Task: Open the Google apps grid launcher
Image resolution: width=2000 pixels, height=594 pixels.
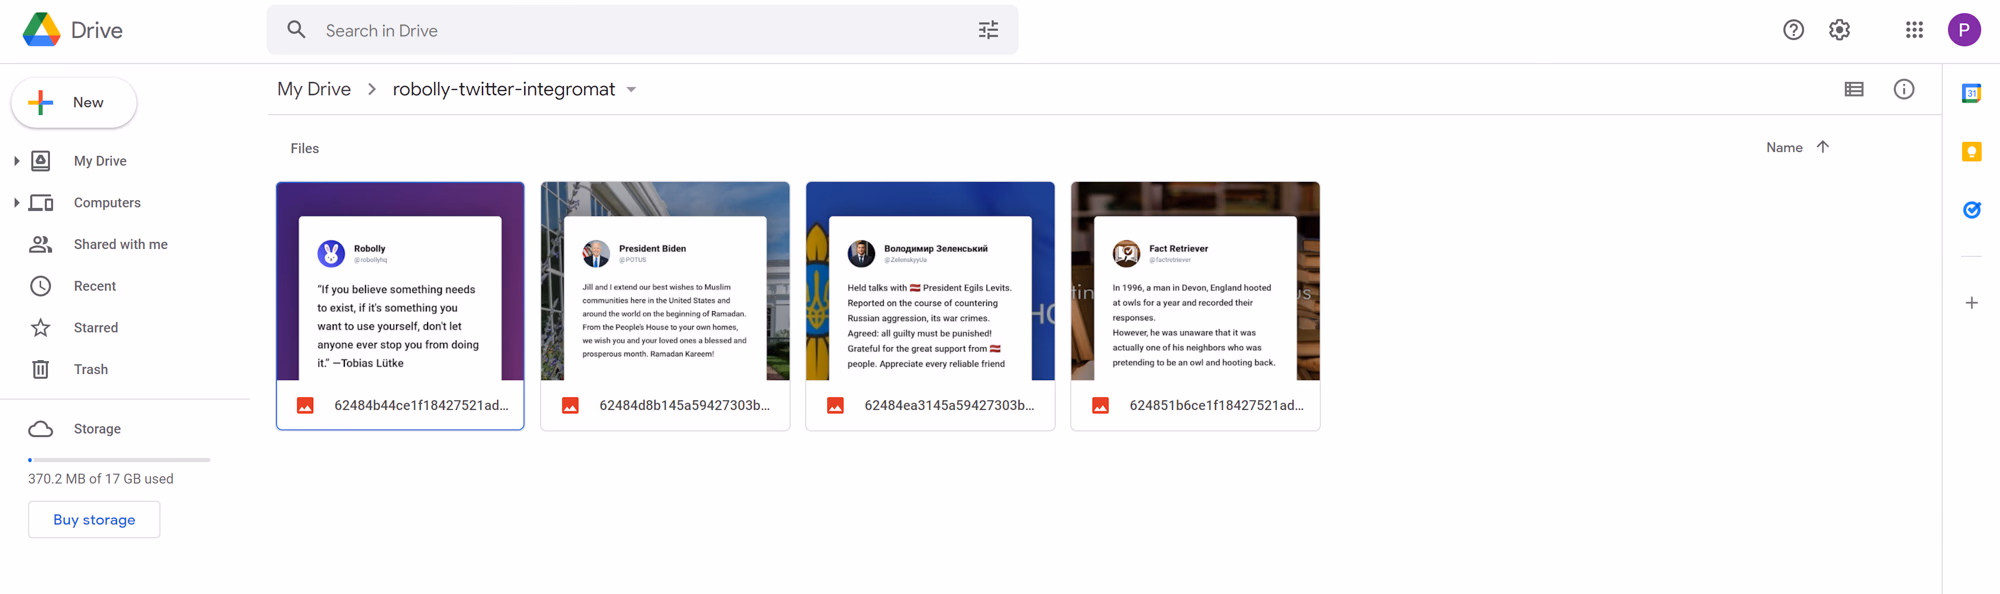Action: pyautogui.click(x=1914, y=30)
